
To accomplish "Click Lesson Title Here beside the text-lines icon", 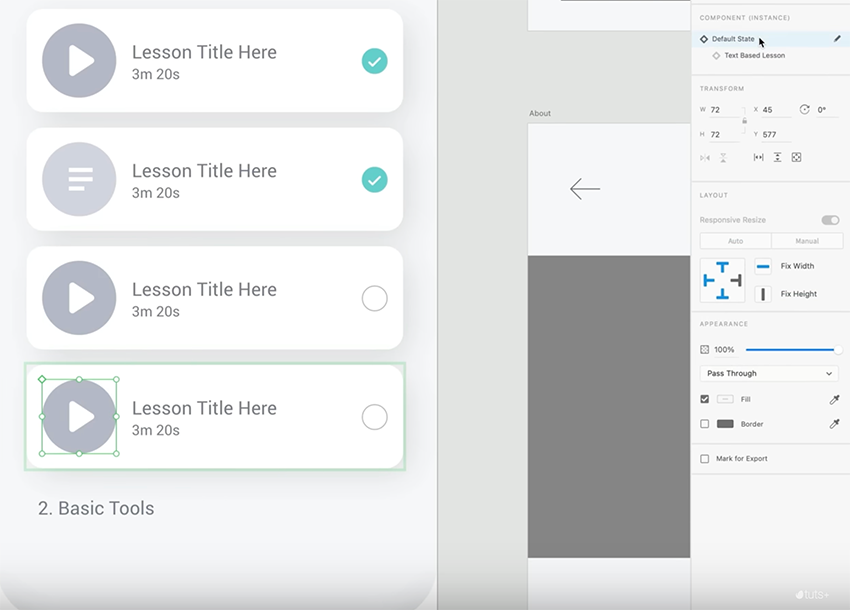I will pyautogui.click(x=204, y=171).
